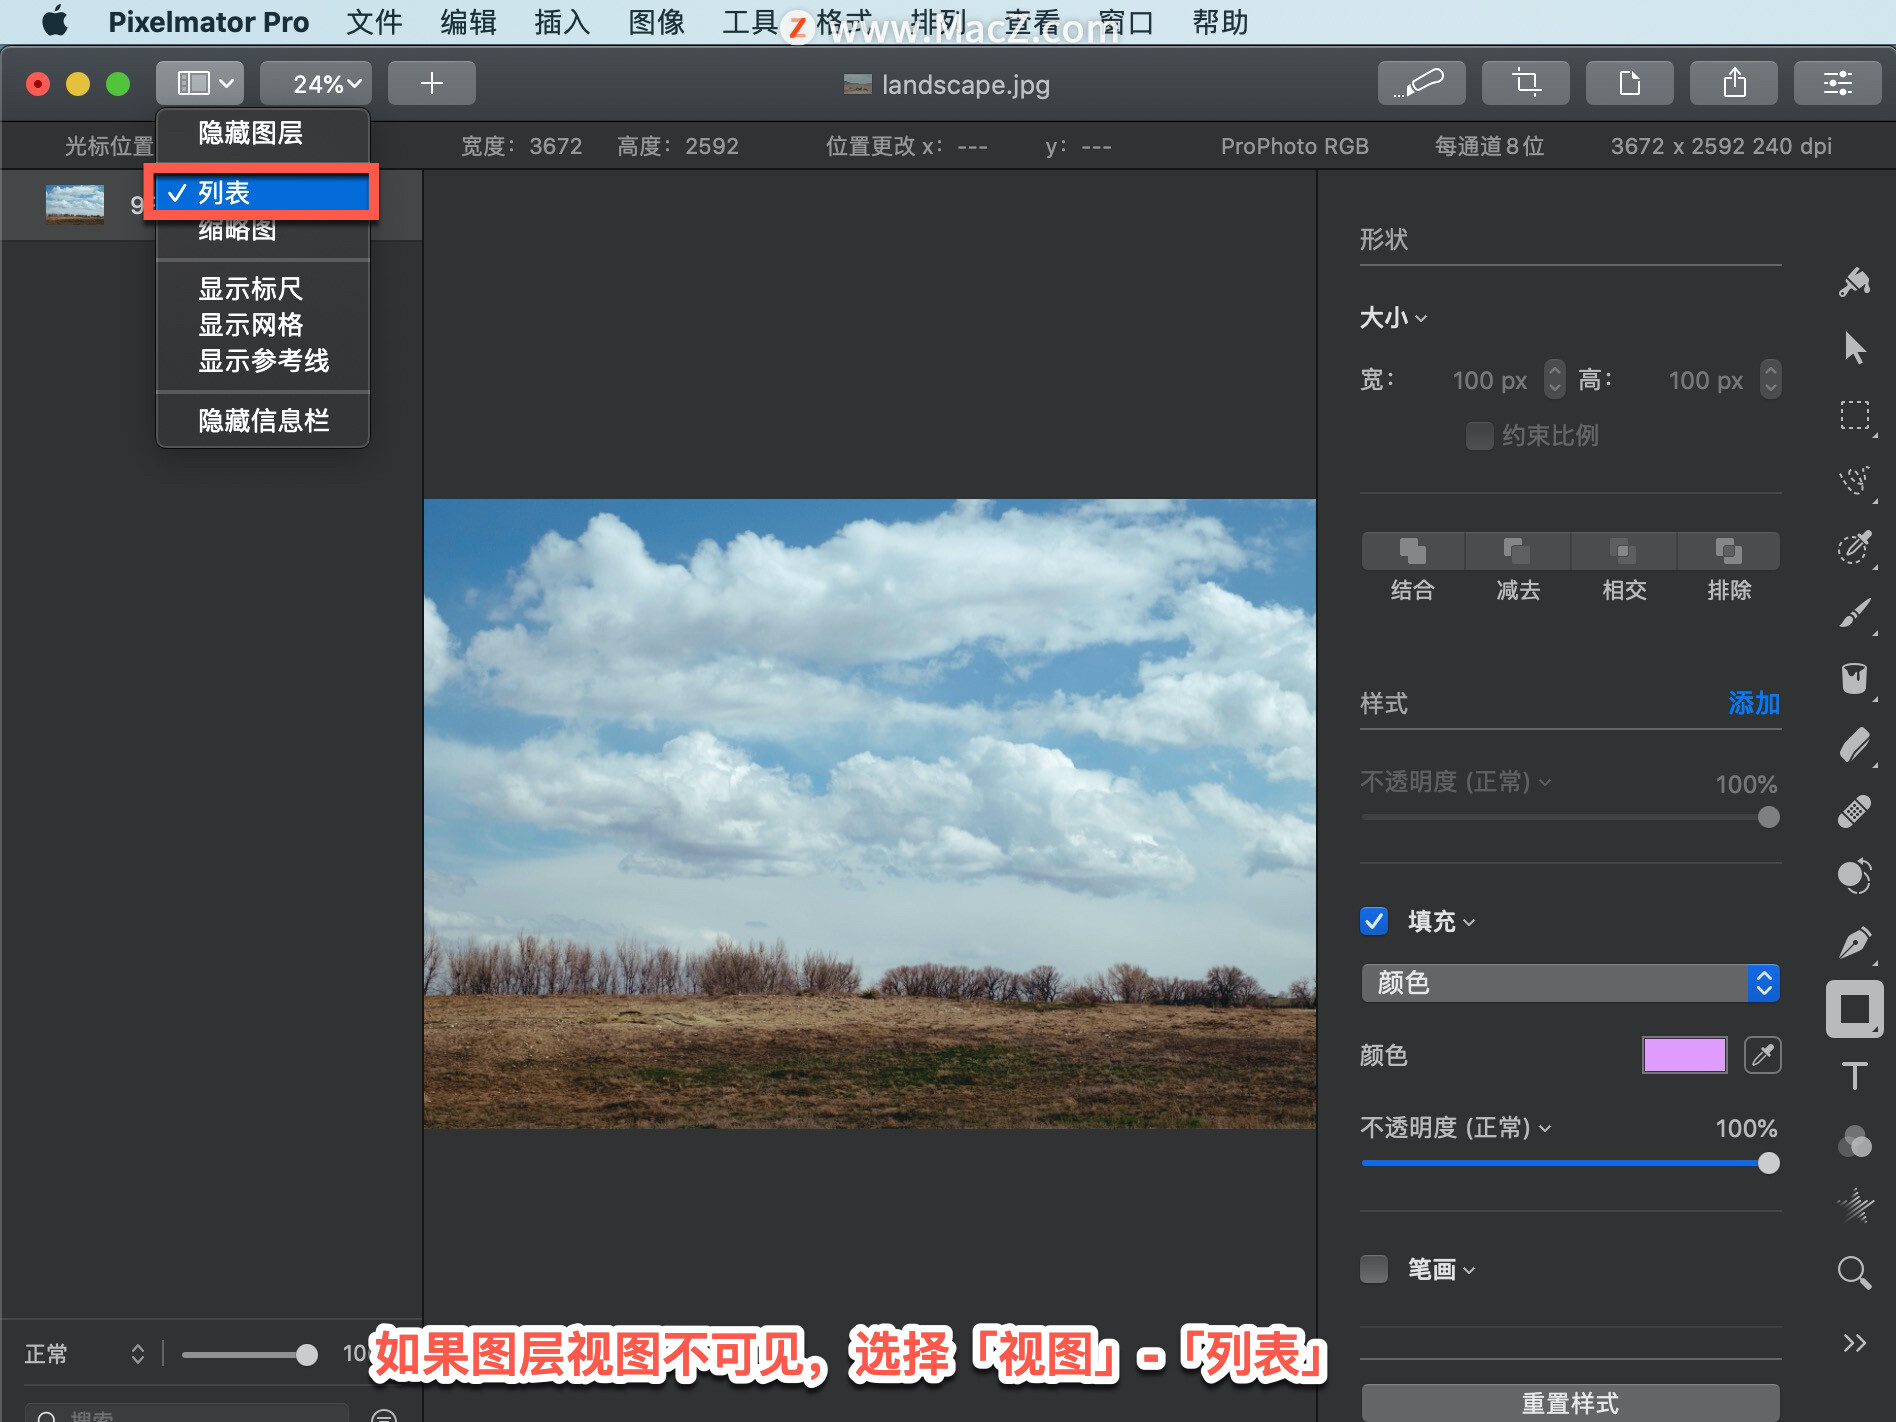Click the document export toolbar icon
The height and width of the screenshot is (1422, 1896).
coord(1629,83)
